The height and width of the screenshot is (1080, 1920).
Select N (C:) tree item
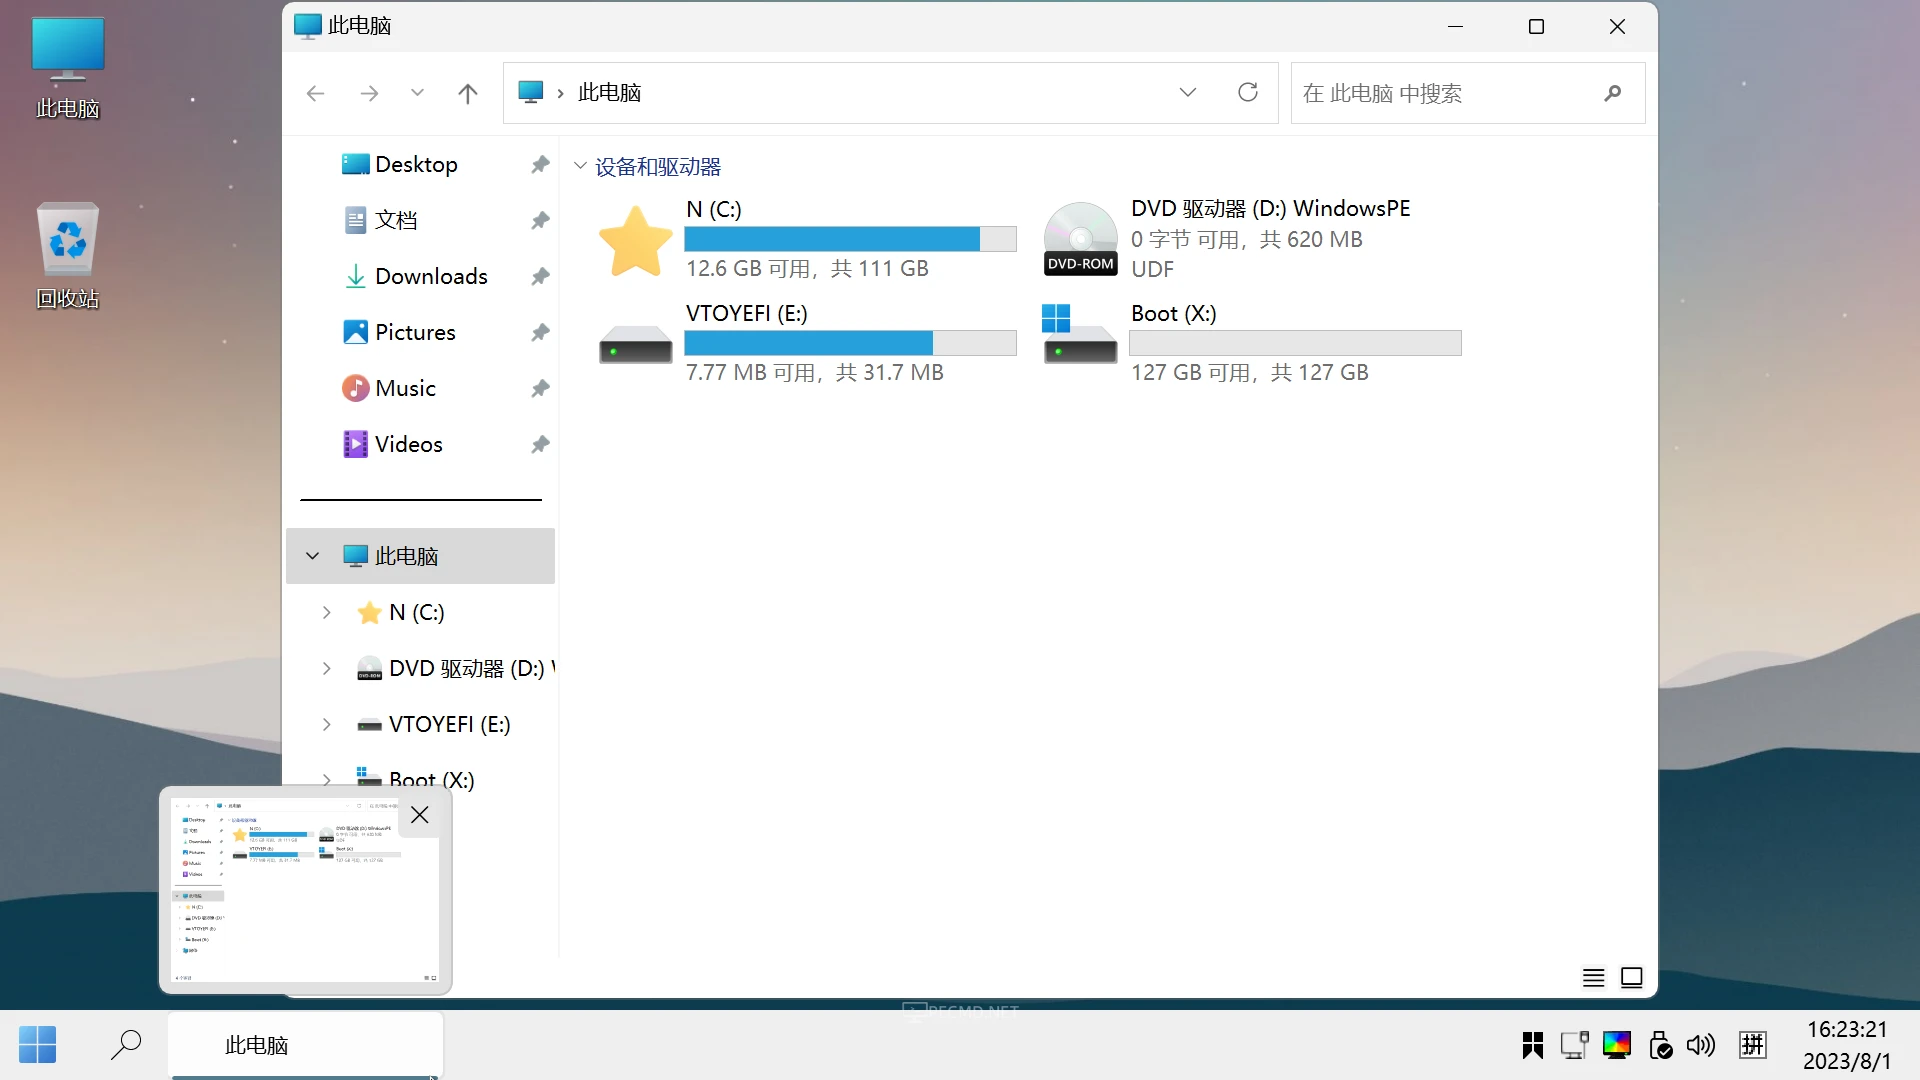click(401, 612)
